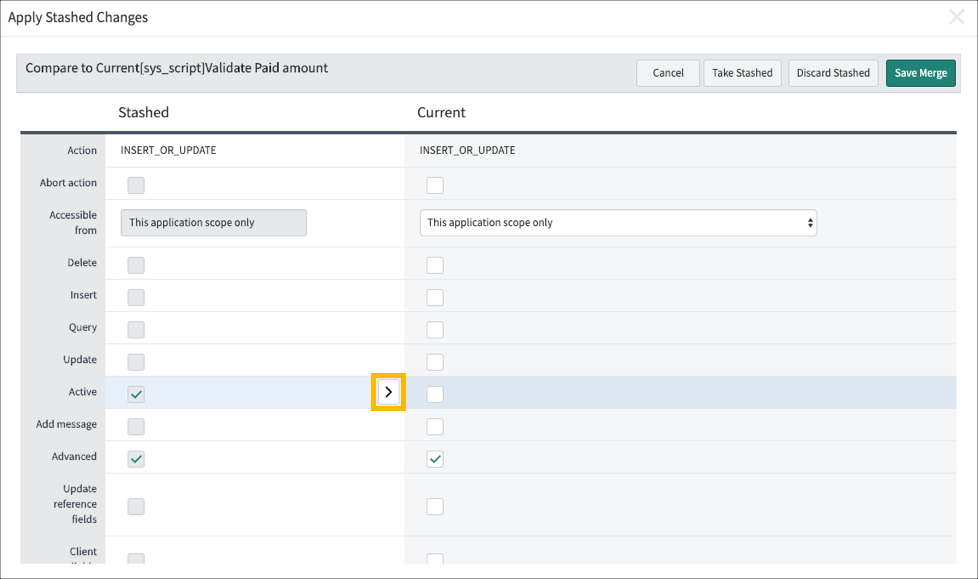978x579 pixels.
Task: Click the arrow to copy Active value to Current
Action: 388,392
